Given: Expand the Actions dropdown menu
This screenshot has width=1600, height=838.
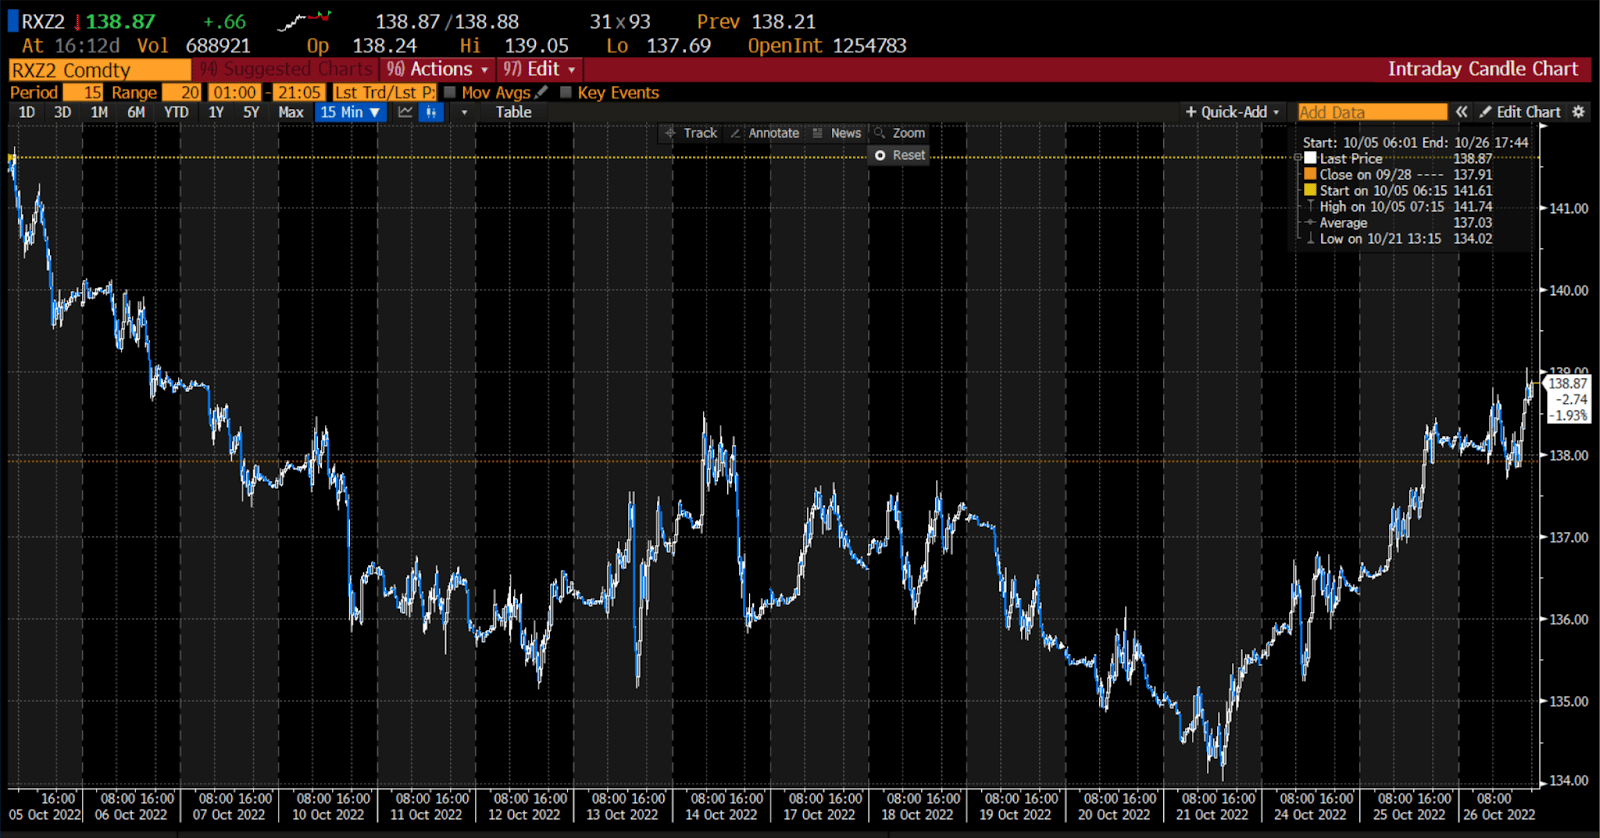Looking at the screenshot, I should (x=438, y=69).
